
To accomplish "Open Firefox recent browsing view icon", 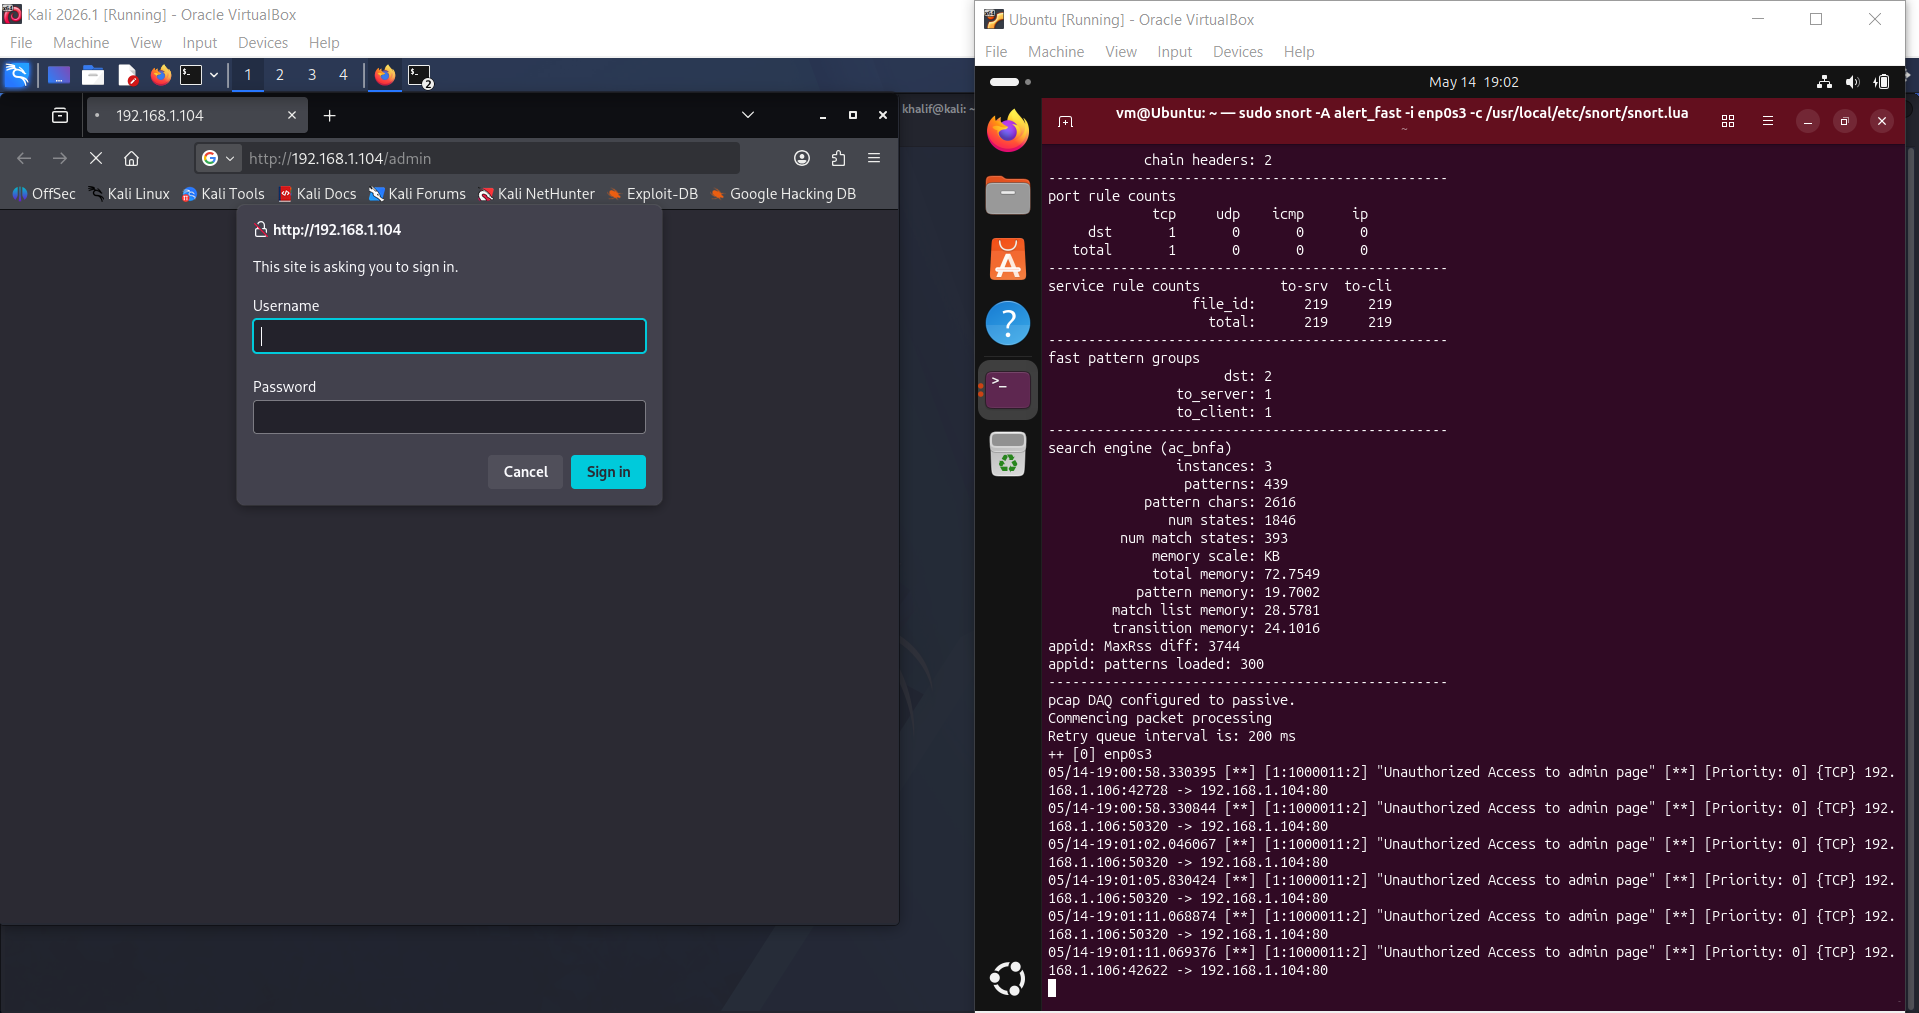I will 60,116.
